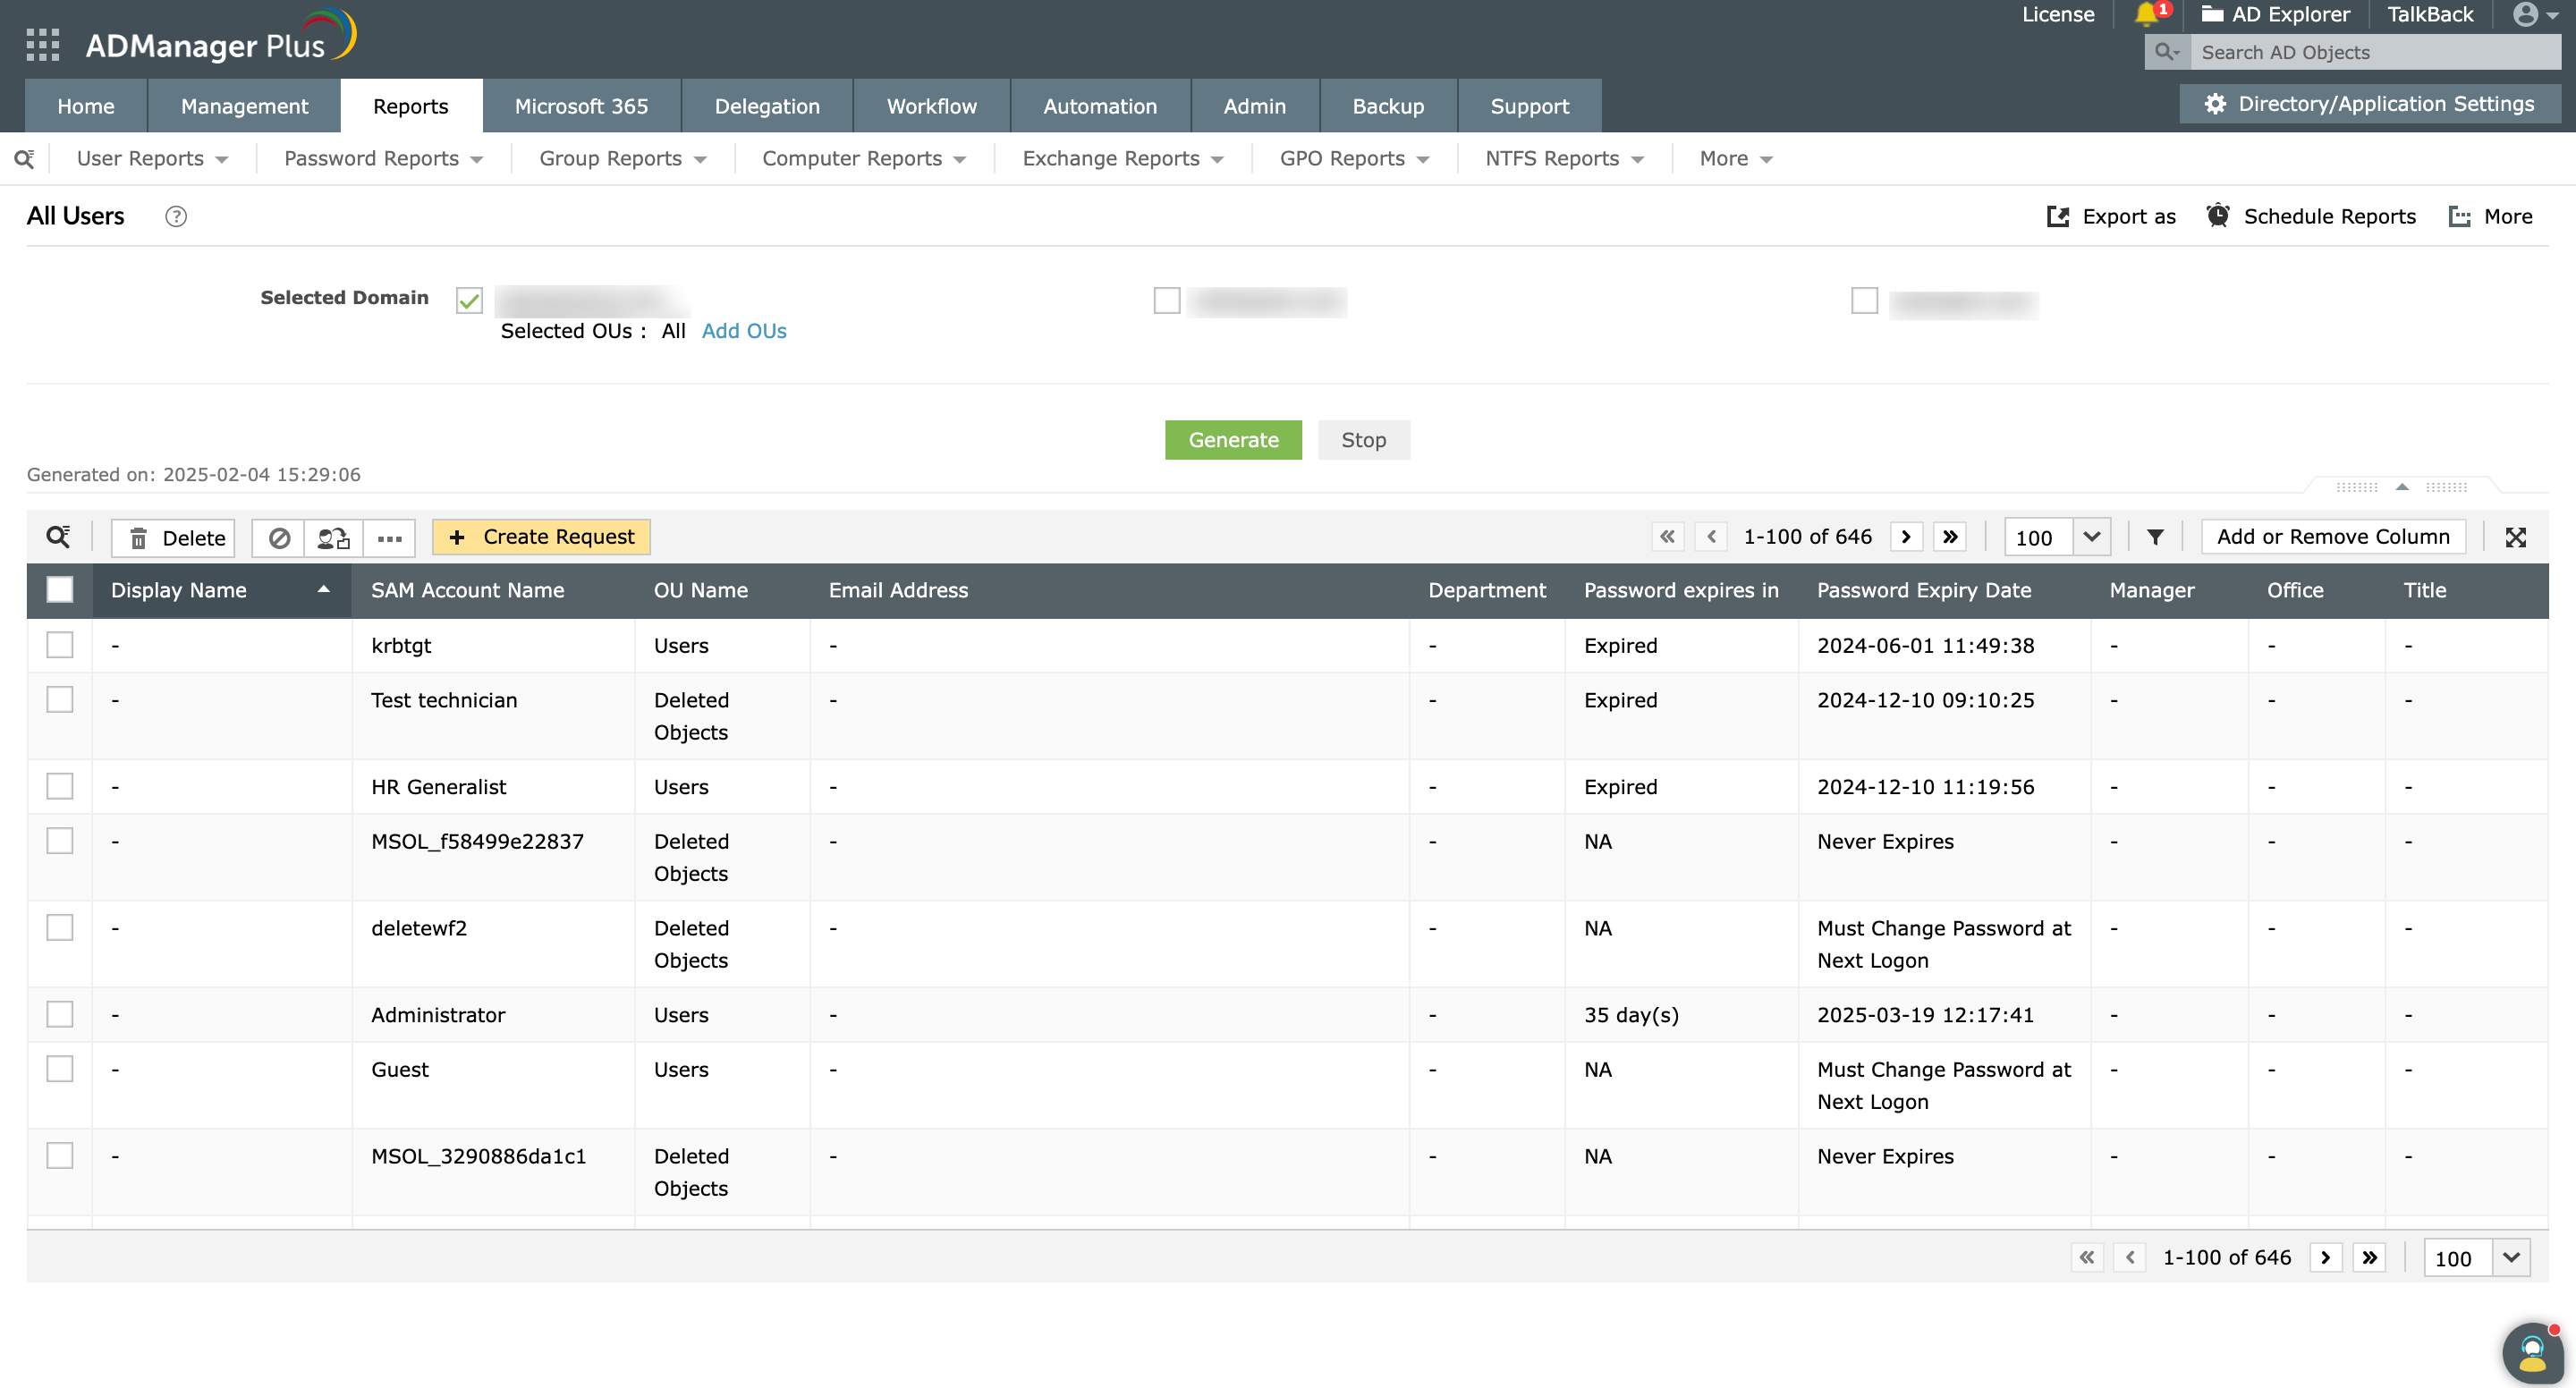Expand the table to full screen view
This screenshot has width=2576, height=1388.
pos(2517,537)
